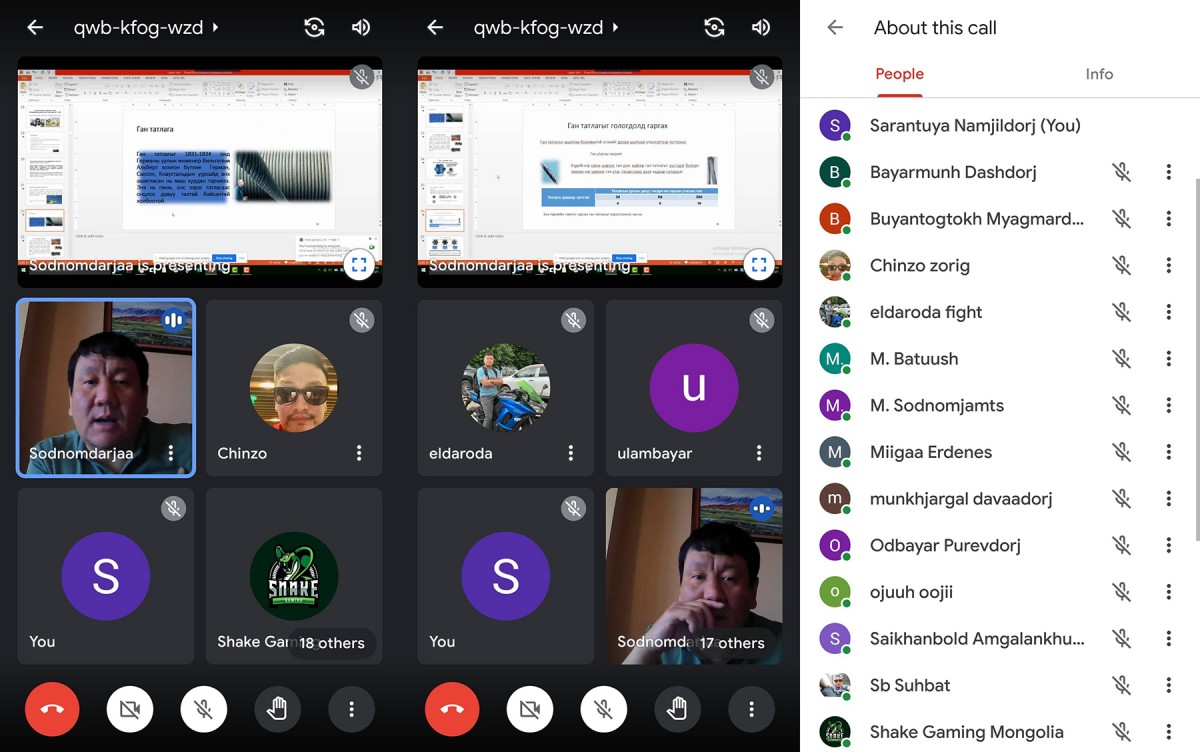Toggle the microphone in the right call screen

(x=603, y=709)
